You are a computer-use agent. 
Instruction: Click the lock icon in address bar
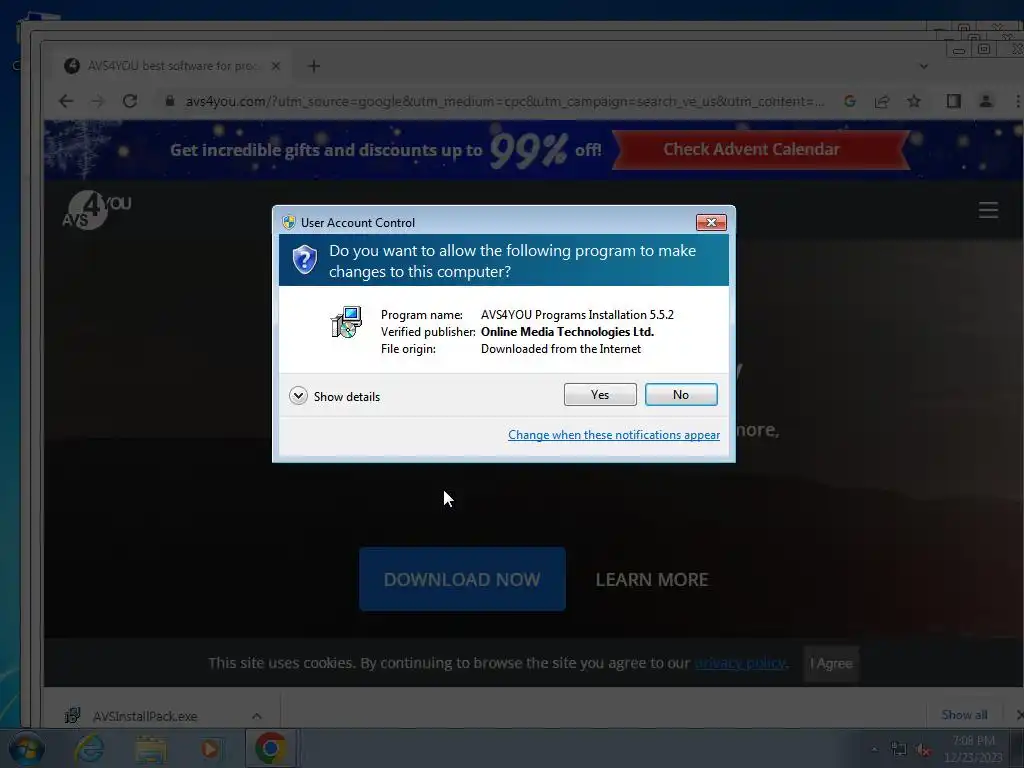(170, 101)
